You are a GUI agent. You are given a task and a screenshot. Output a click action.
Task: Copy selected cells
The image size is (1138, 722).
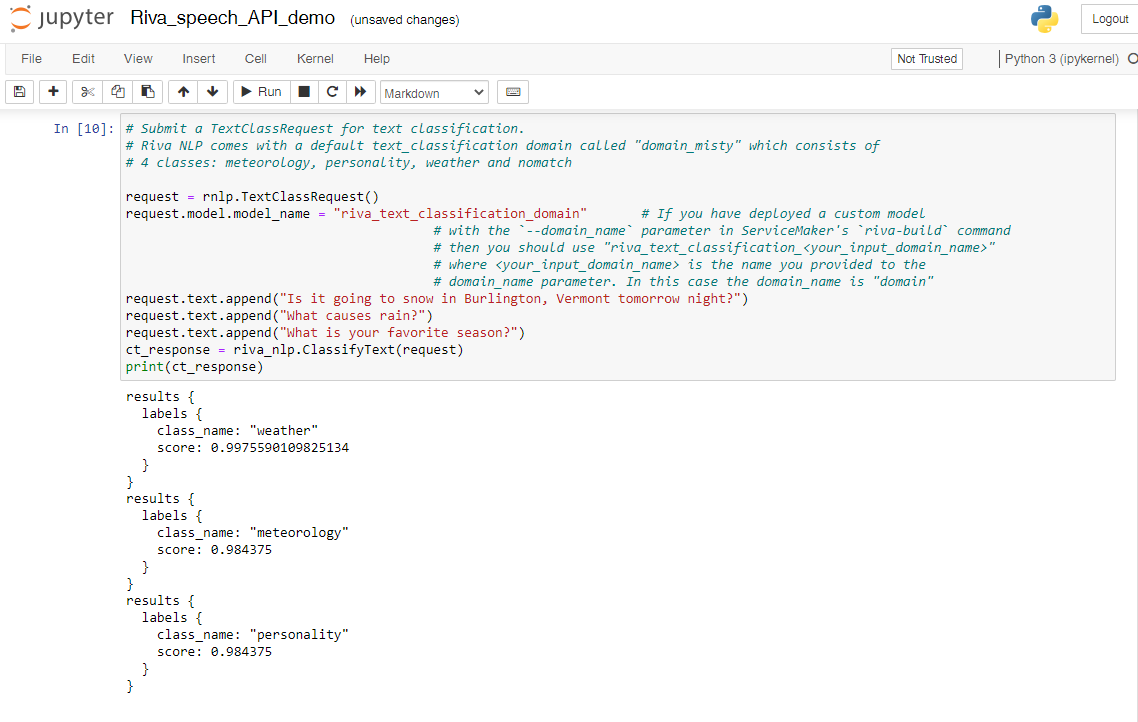118,92
